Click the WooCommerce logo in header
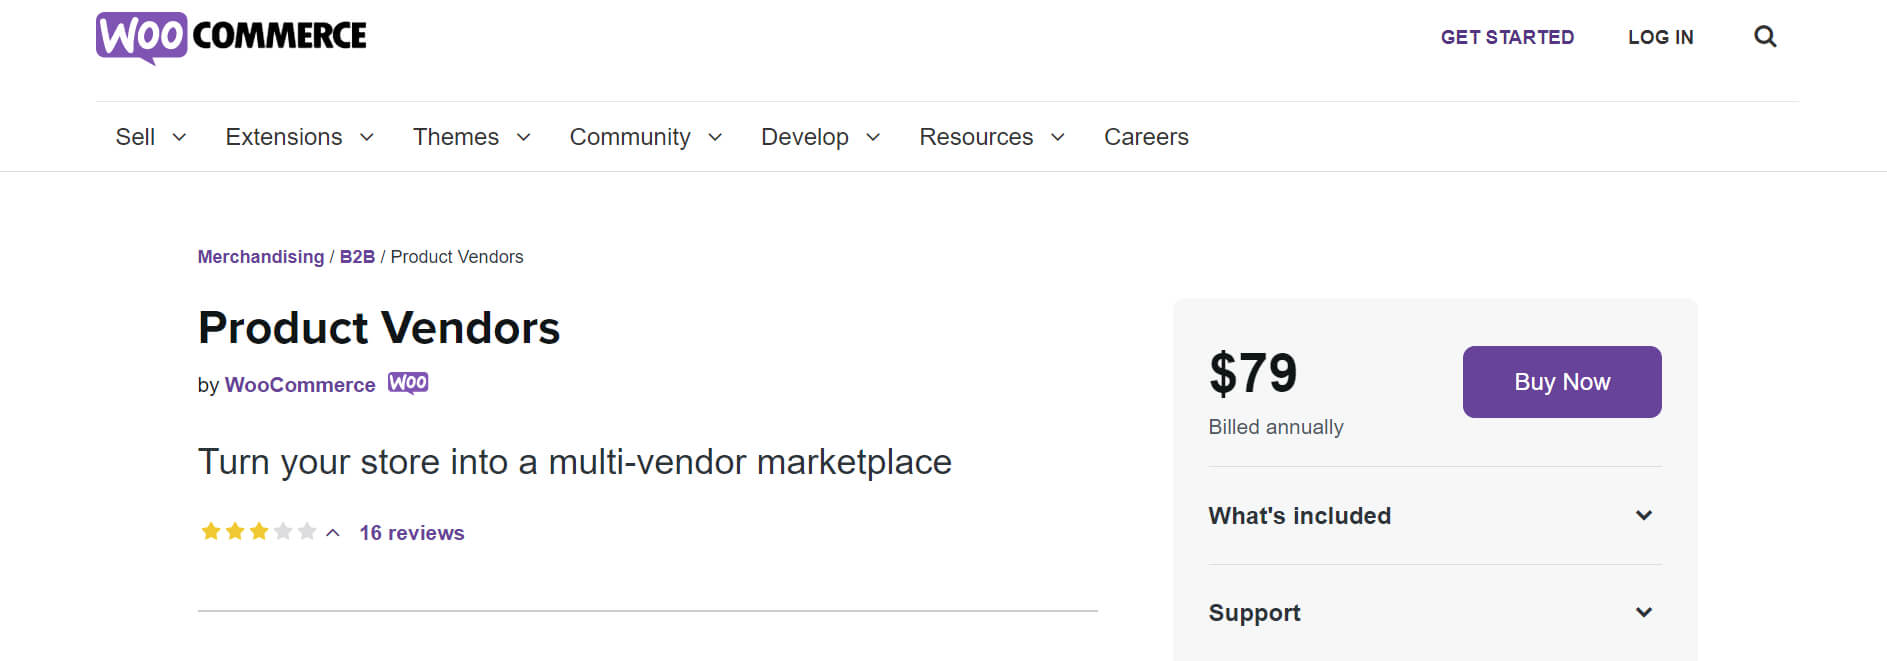Viewport: 1887px width, 661px height. pyautogui.click(x=231, y=37)
